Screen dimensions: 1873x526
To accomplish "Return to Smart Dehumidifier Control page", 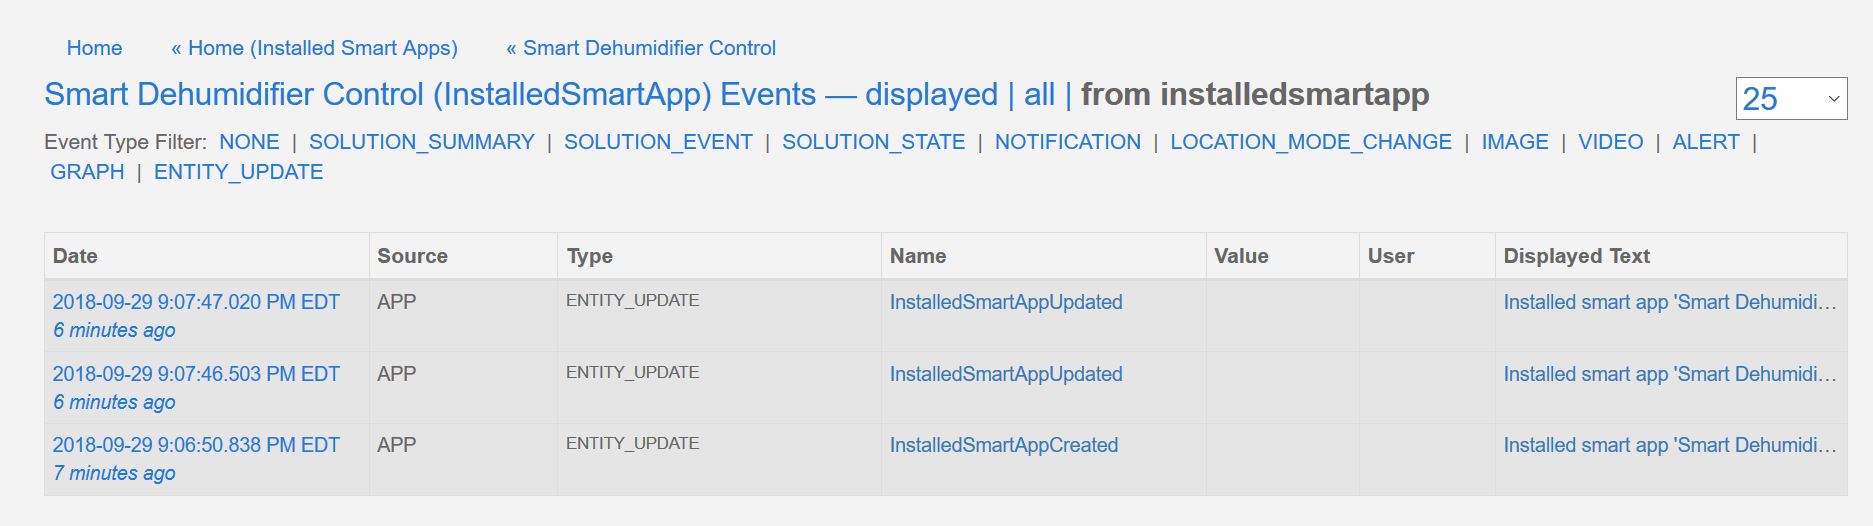I will (x=641, y=48).
